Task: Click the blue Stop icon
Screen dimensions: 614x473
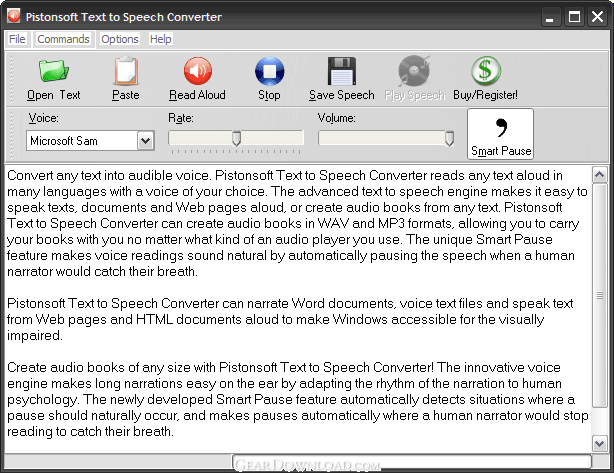Action: pos(269,71)
